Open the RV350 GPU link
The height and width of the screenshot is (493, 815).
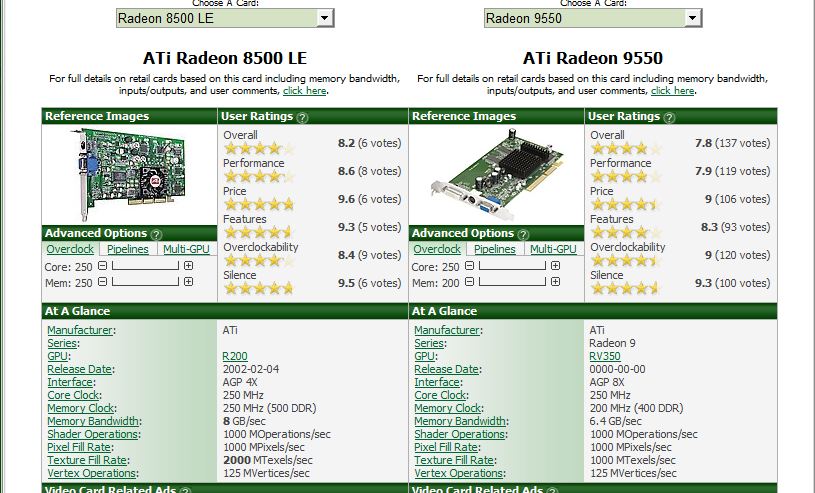[x=605, y=356]
